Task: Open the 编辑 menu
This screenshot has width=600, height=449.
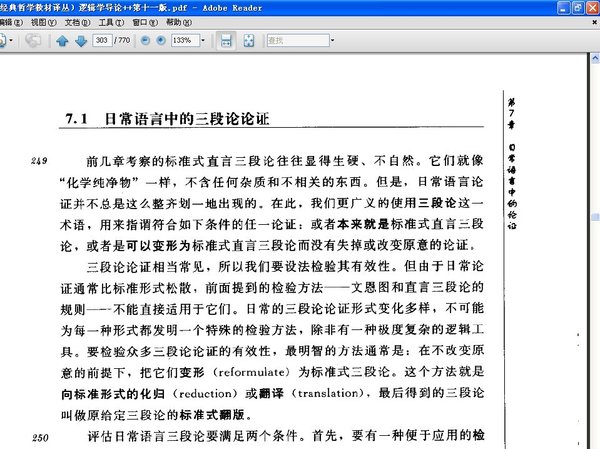Action: [x=11, y=23]
